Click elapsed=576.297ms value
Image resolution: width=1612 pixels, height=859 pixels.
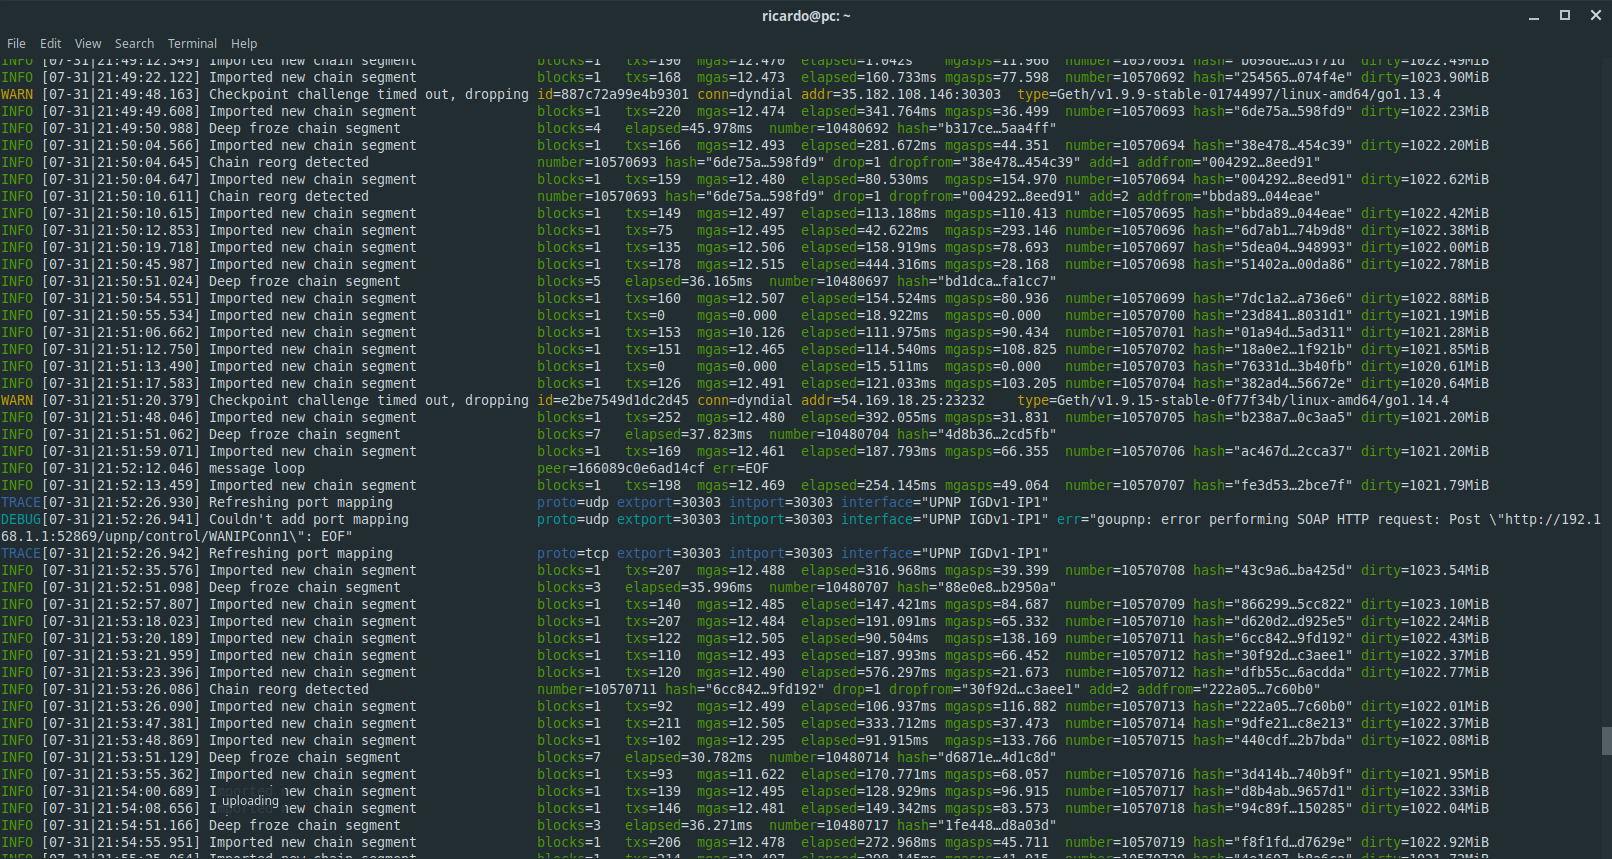(x=869, y=672)
